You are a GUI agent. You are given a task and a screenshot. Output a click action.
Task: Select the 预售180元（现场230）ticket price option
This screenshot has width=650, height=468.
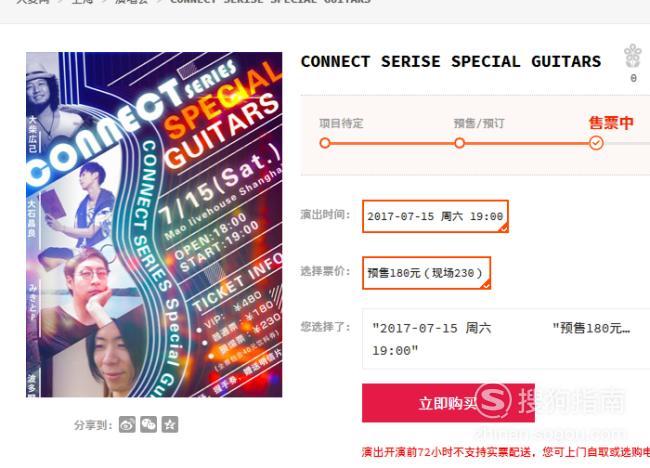[x=427, y=273]
